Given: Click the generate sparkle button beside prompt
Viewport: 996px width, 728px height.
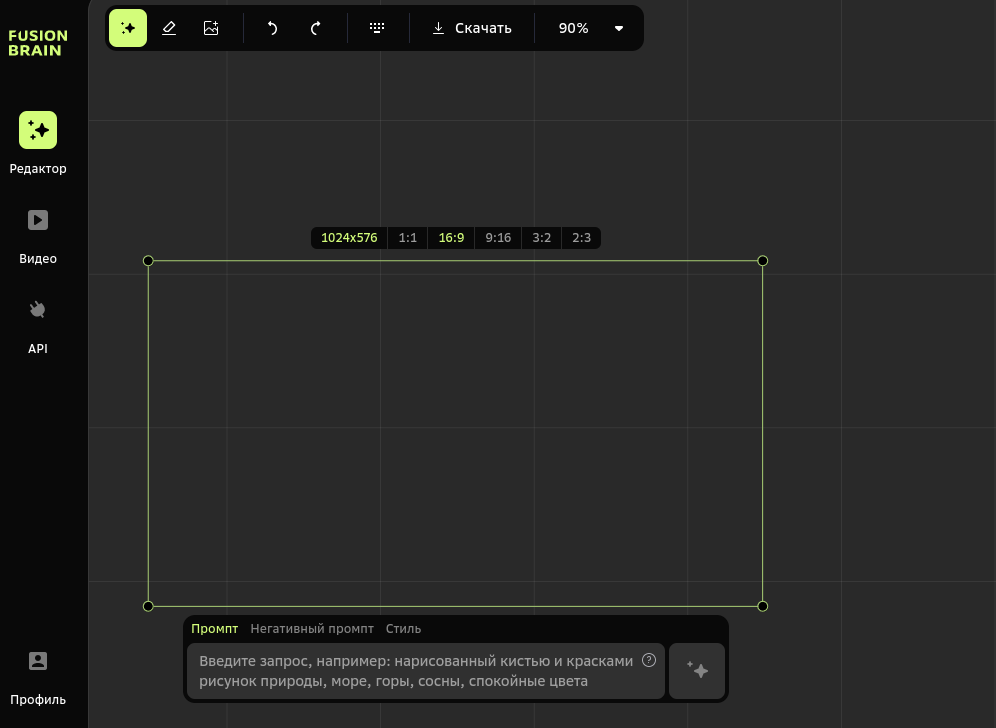Looking at the screenshot, I should [x=697, y=671].
